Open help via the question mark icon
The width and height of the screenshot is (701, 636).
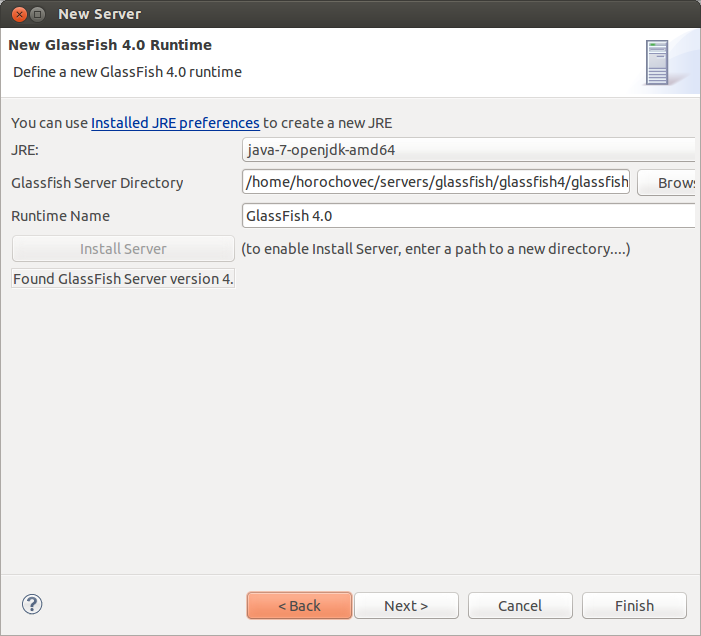pos(32,604)
